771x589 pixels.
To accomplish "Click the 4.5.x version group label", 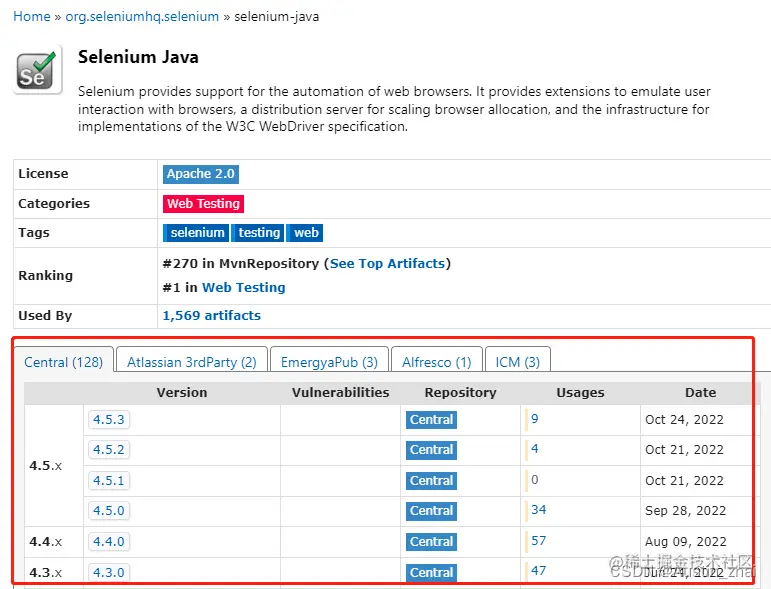I will tap(46, 466).
